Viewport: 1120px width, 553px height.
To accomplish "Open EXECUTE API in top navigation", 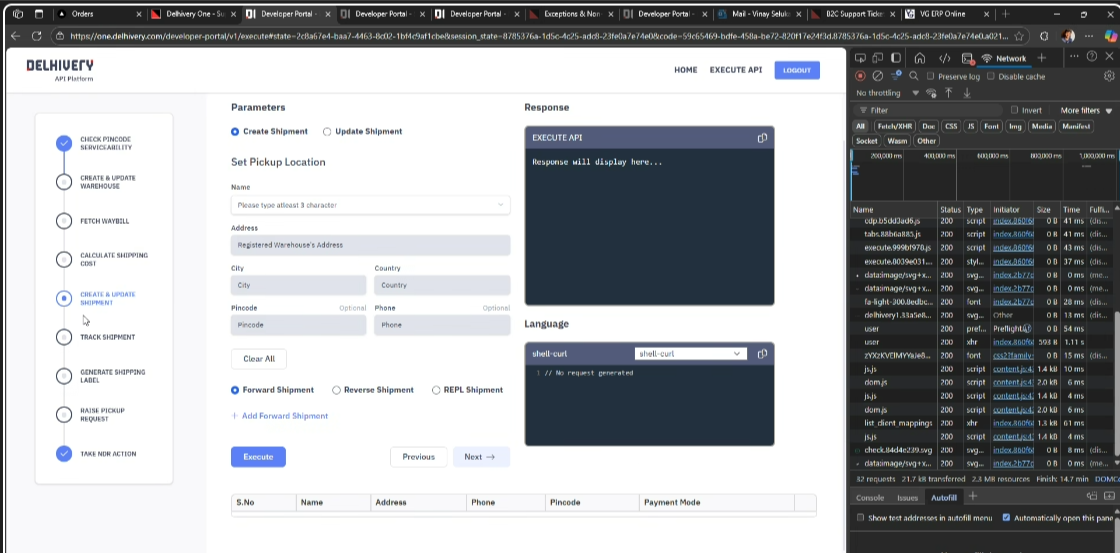I will pyautogui.click(x=735, y=70).
